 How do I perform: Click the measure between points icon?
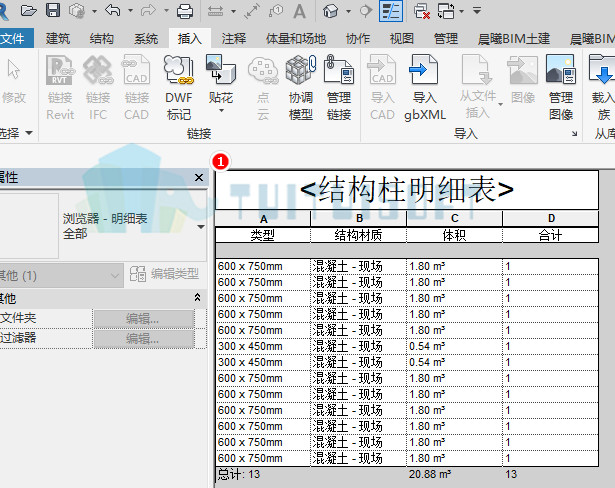point(251,11)
